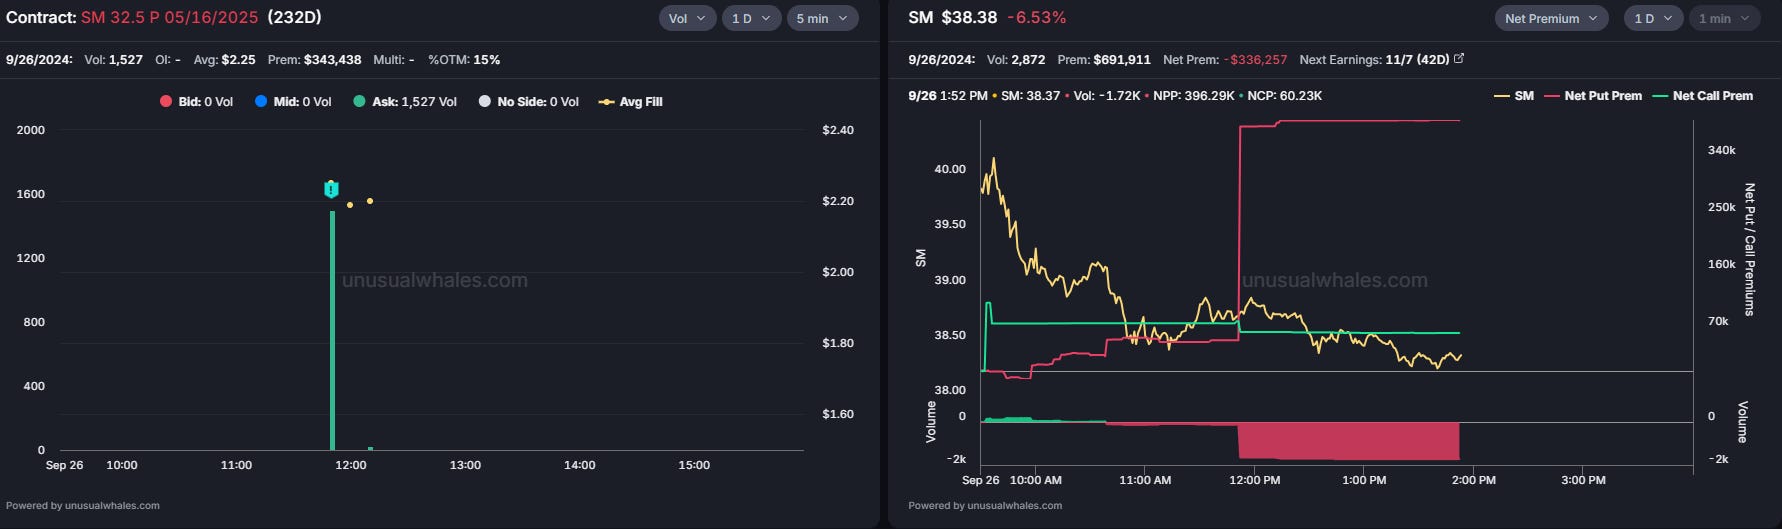Click the Prem: $343,438 value on contract panel
This screenshot has height=529, width=1782.
pos(314,59)
